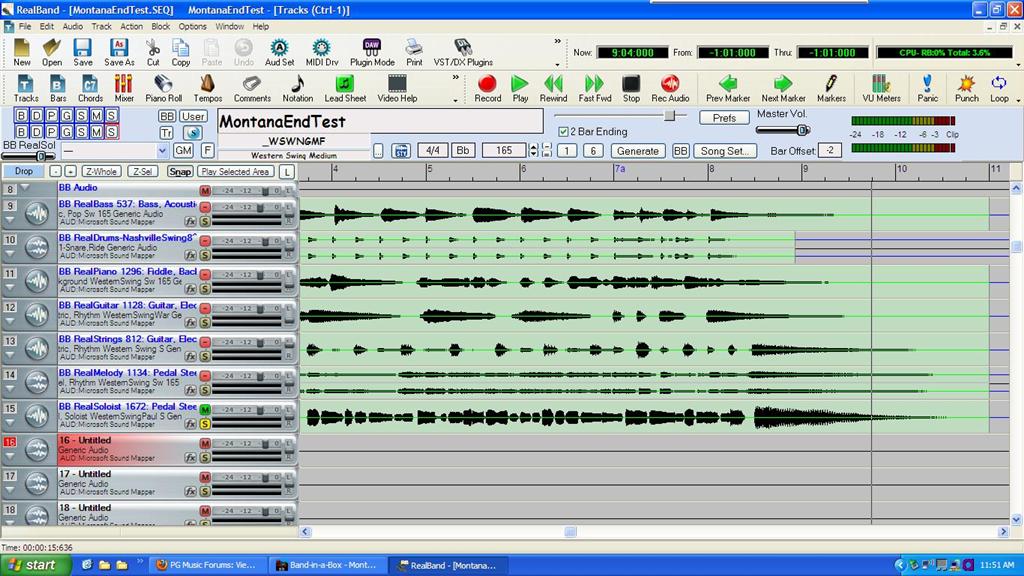Toggle mute on BB RealPiano track 11
1024x576 pixels.
[x=205, y=274]
